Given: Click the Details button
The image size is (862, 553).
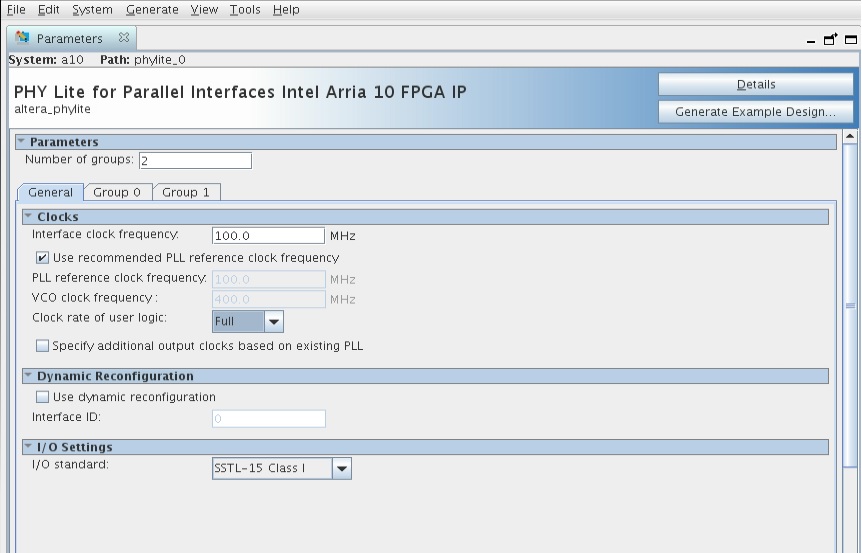Looking at the screenshot, I should pos(755,84).
